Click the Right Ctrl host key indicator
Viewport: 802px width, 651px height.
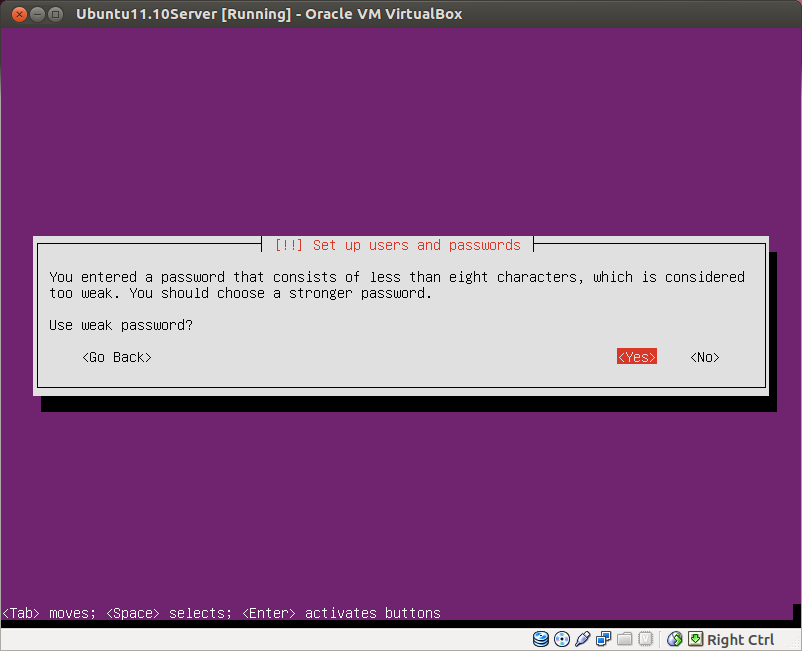[x=740, y=639]
